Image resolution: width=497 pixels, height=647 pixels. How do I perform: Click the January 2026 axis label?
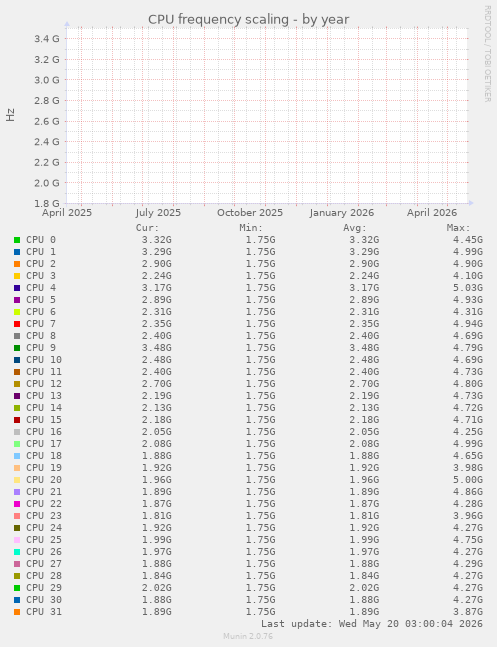coord(342,213)
